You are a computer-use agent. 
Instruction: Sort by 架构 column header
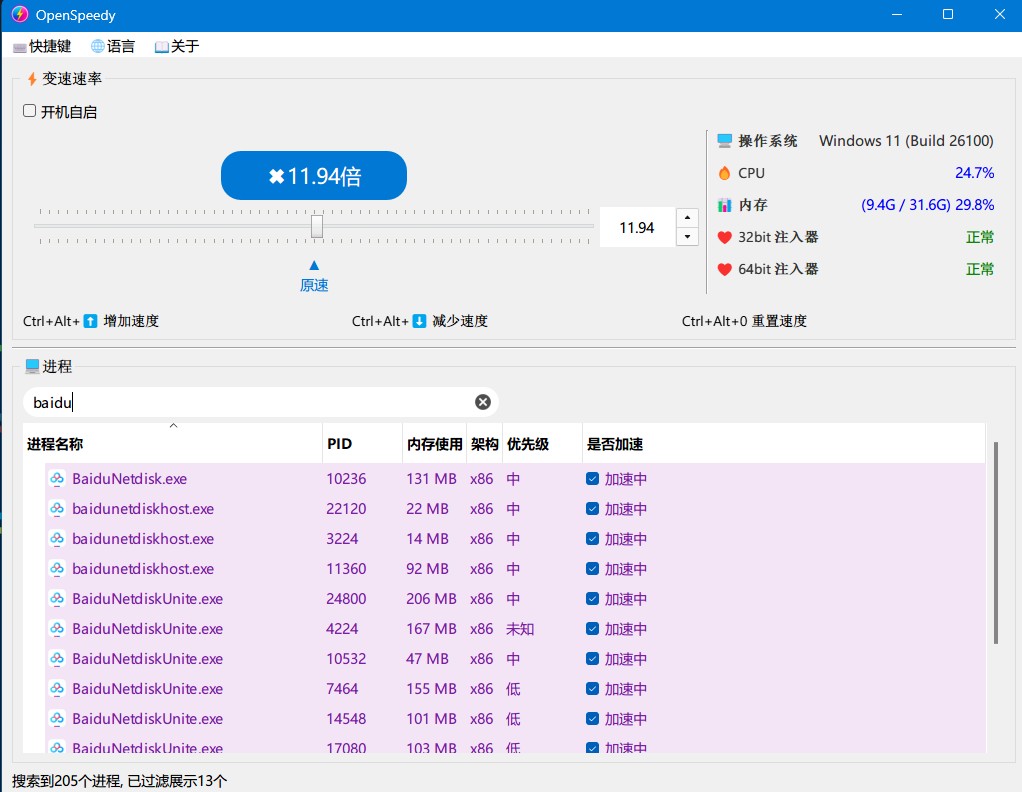484,444
